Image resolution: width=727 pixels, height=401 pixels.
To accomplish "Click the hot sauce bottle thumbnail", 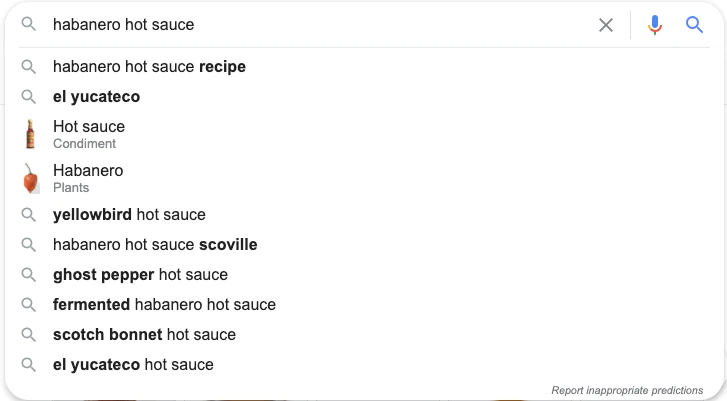I will (x=30, y=134).
